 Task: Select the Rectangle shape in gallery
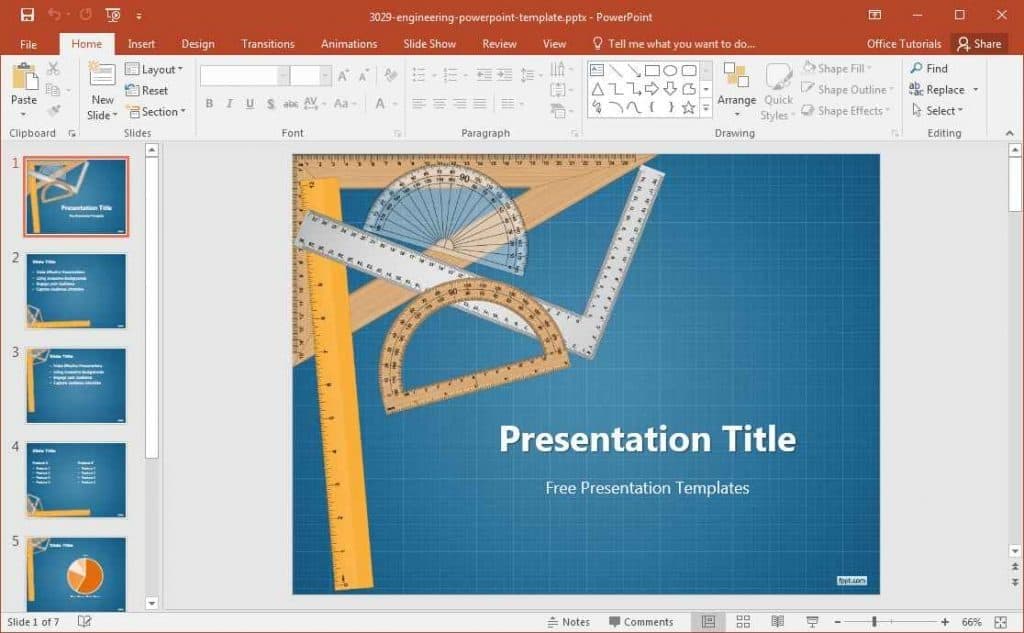click(x=652, y=71)
